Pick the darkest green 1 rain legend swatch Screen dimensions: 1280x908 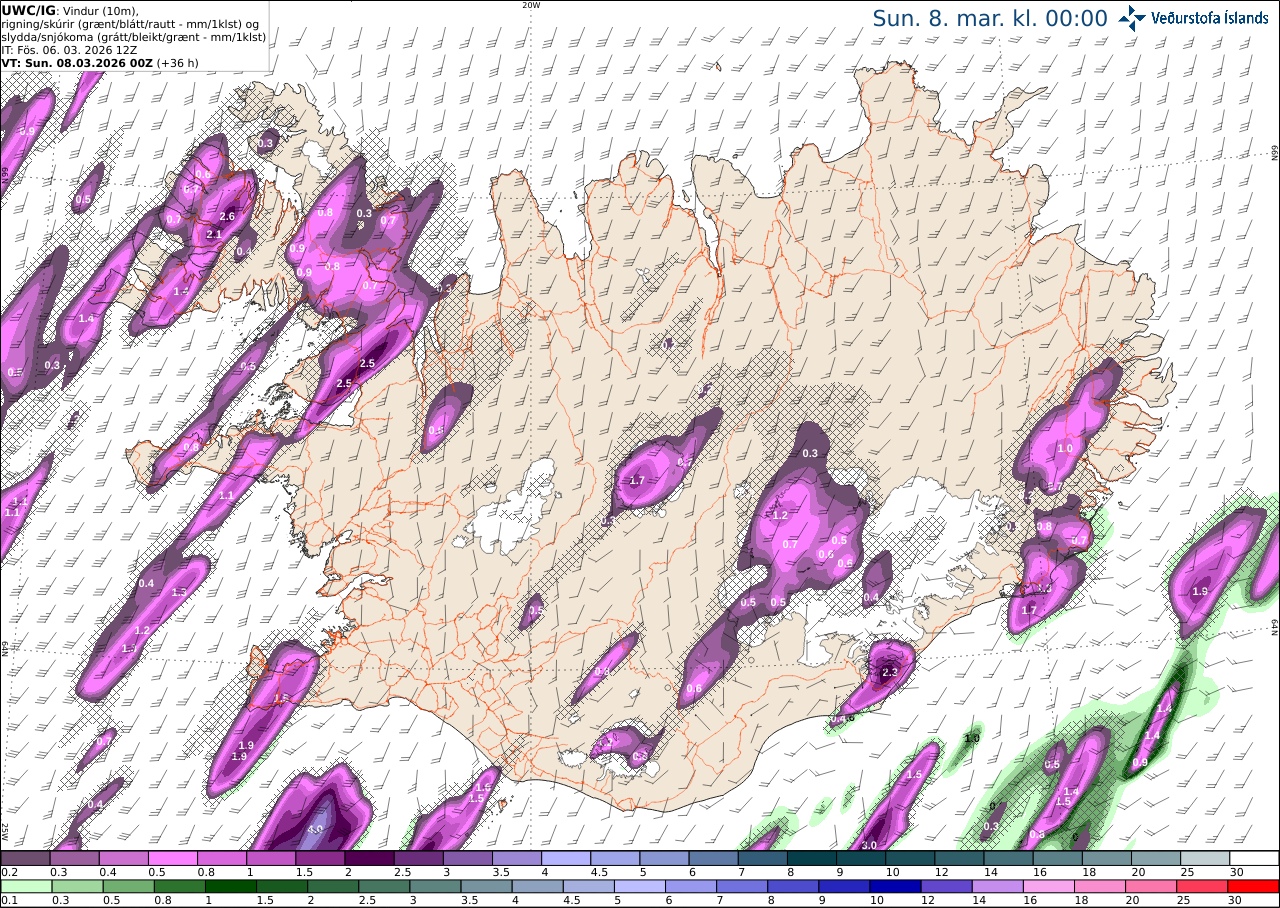231,886
